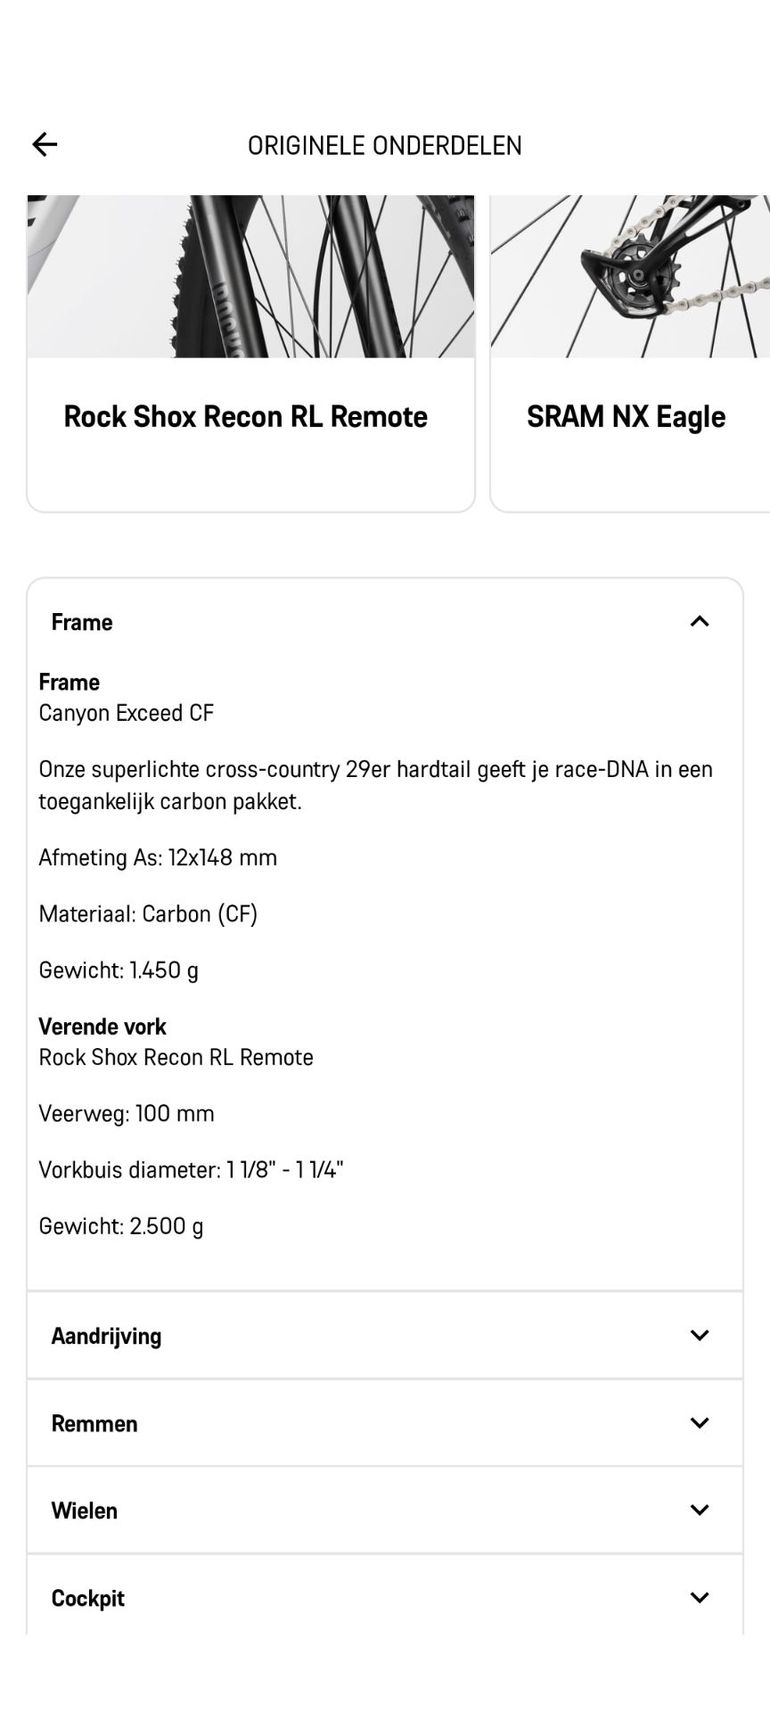
Task: Select the Cockpit accordion label
Action: point(88,1598)
